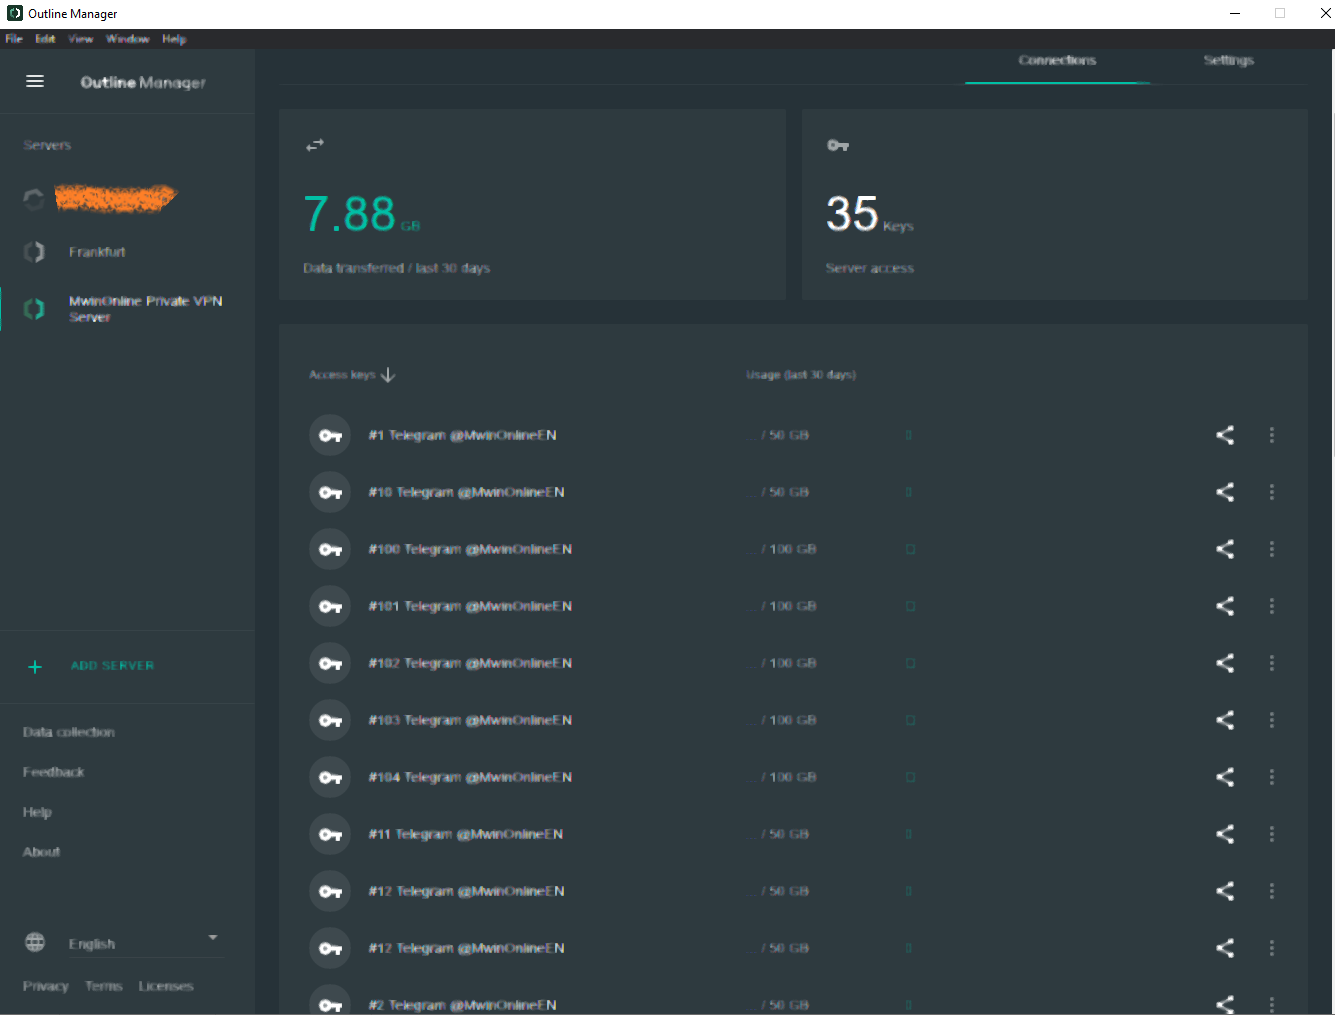The image size is (1335, 1015).
Task: Click the globe icon near the language selector
Action: point(34,941)
